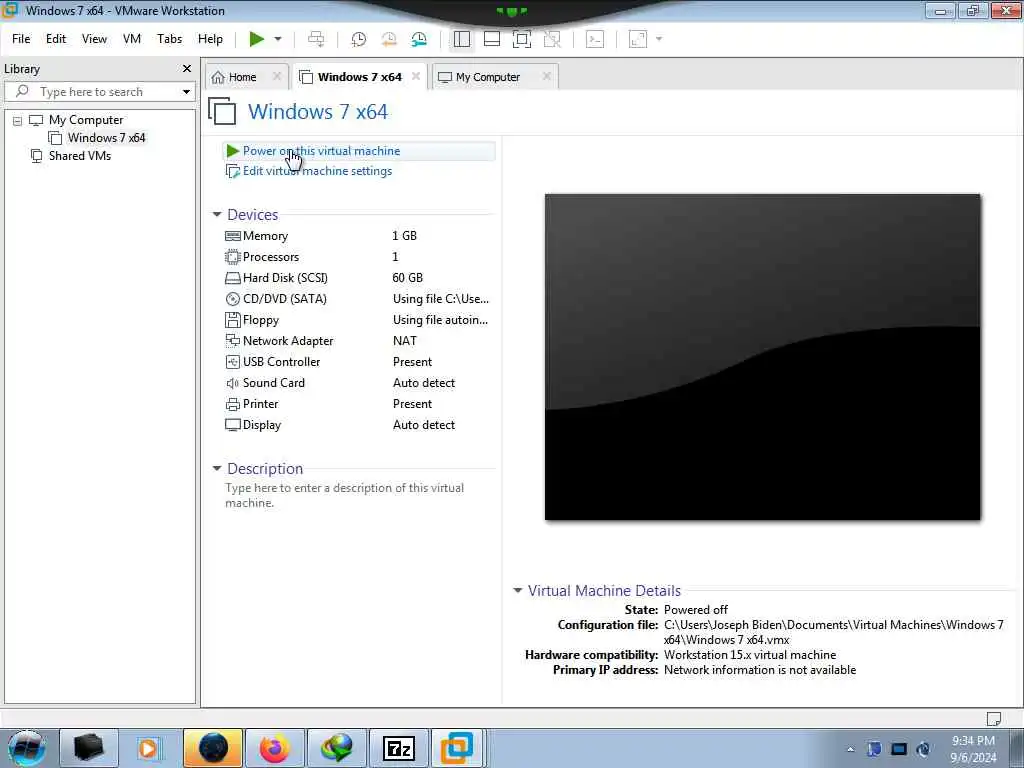Open the stretch guest dropdown arrow
This screenshot has height=768, width=1024.
tap(659, 39)
